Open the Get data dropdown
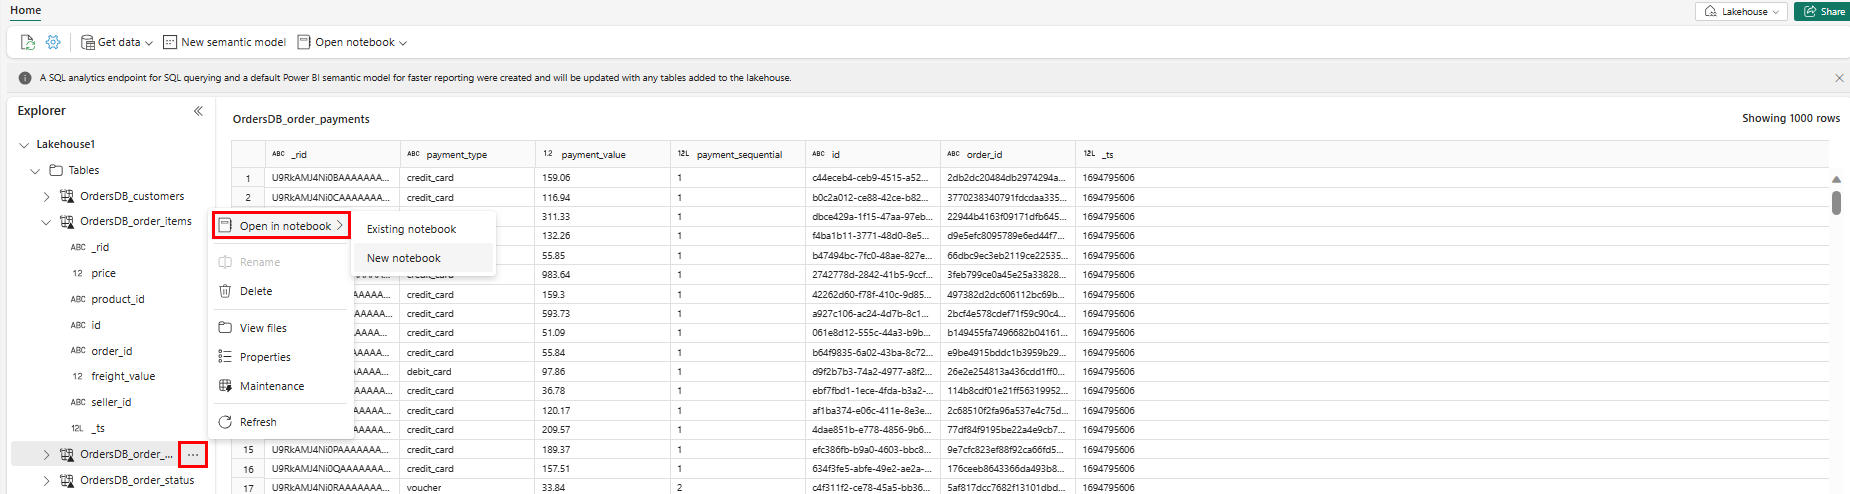Screen dimensions: 1850x494 click(x=117, y=42)
